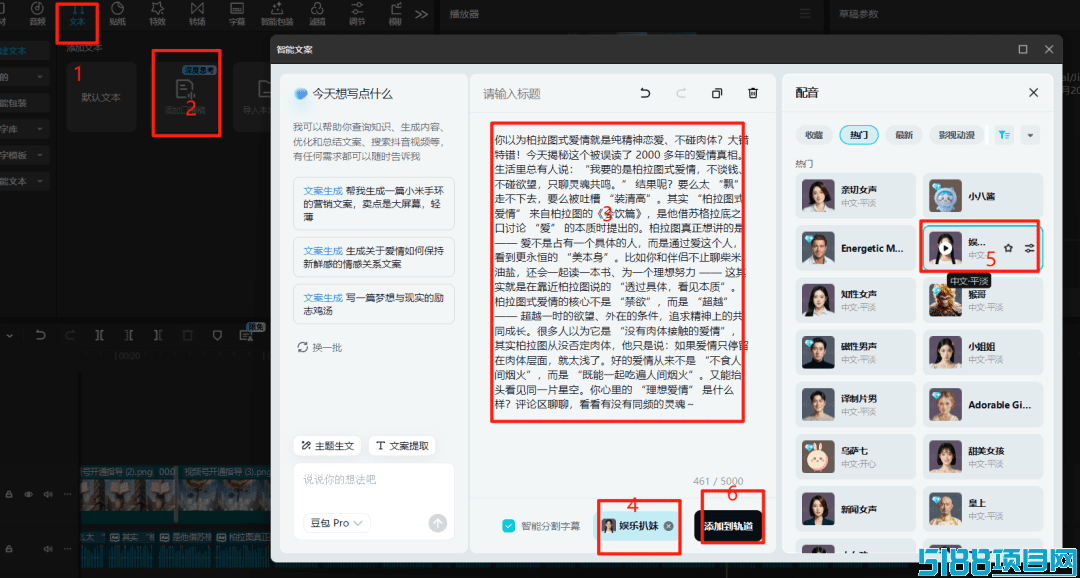This screenshot has width=1080, height=578.
Task: Favorite the selected voice with star icon
Action: (1008, 248)
